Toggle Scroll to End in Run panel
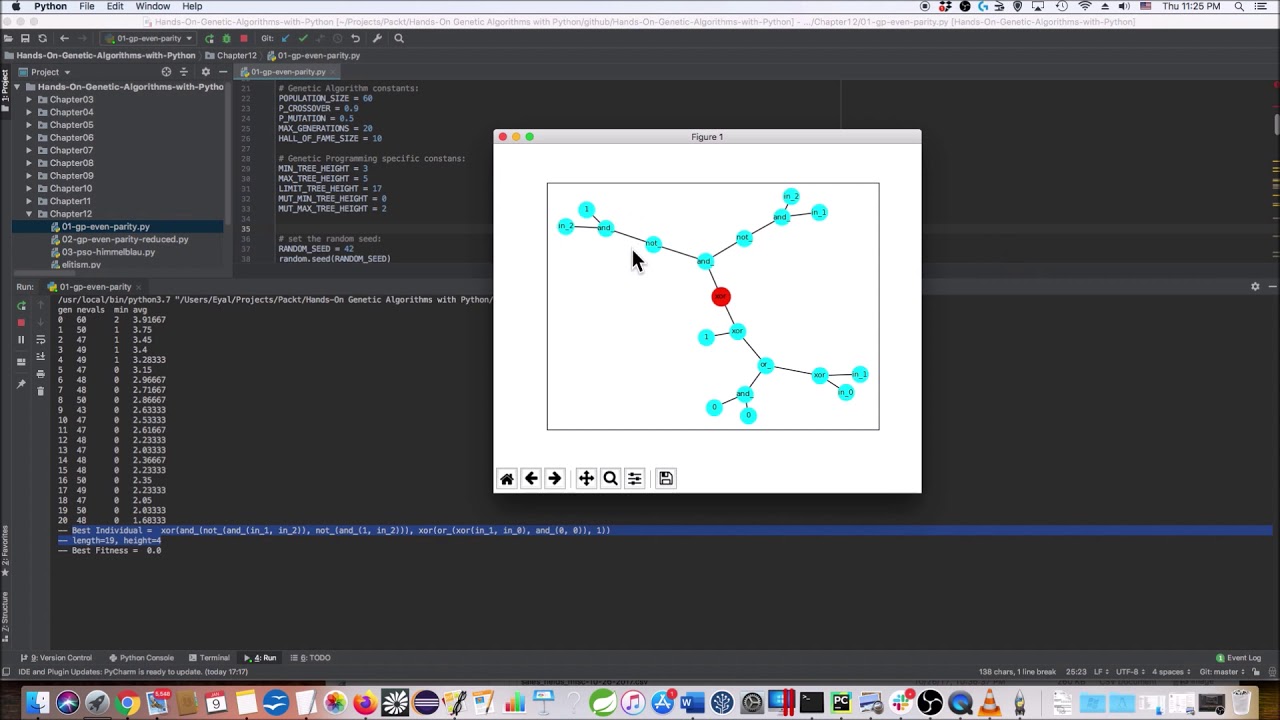This screenshot has width=1280, height=720. 40,356
